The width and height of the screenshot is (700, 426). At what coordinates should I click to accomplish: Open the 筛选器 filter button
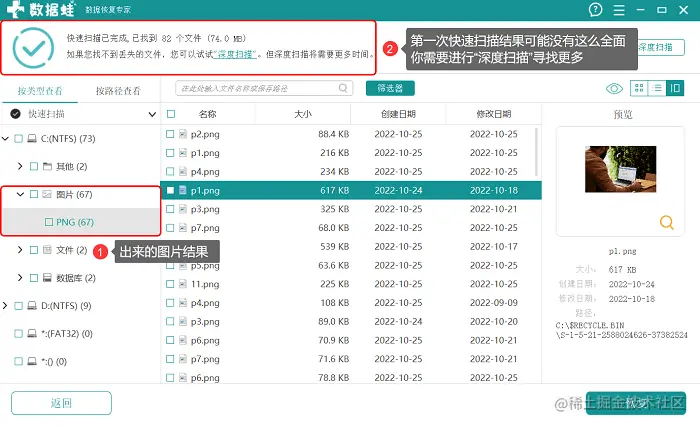[x=390, y=88]
